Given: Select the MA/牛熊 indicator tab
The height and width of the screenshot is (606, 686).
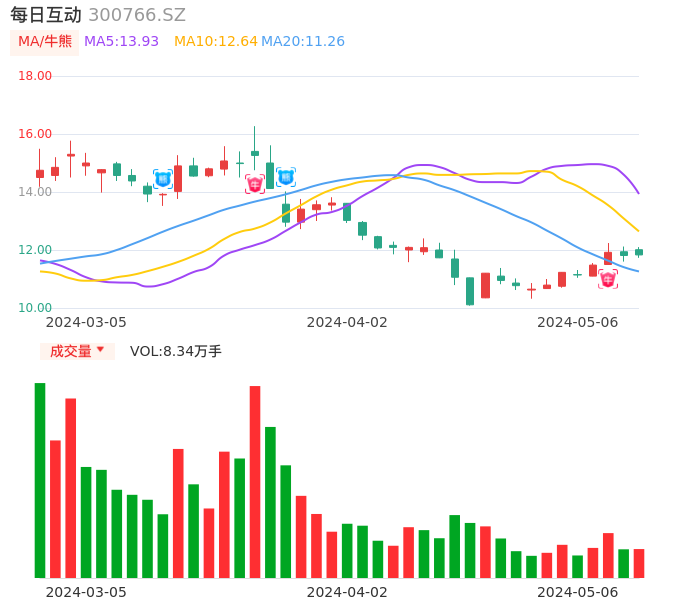Looking at the screenshot, I should coord(45,42).
